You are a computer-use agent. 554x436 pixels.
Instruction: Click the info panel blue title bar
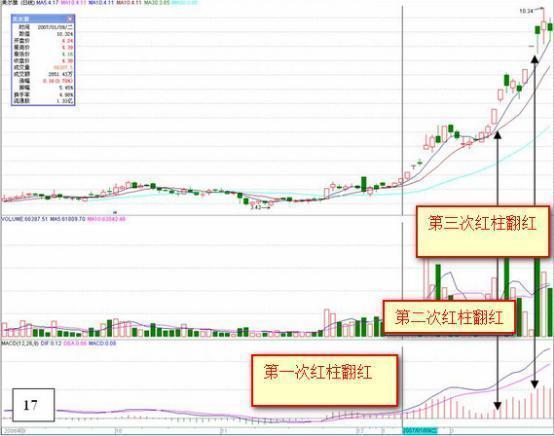(x=43, y=19)
